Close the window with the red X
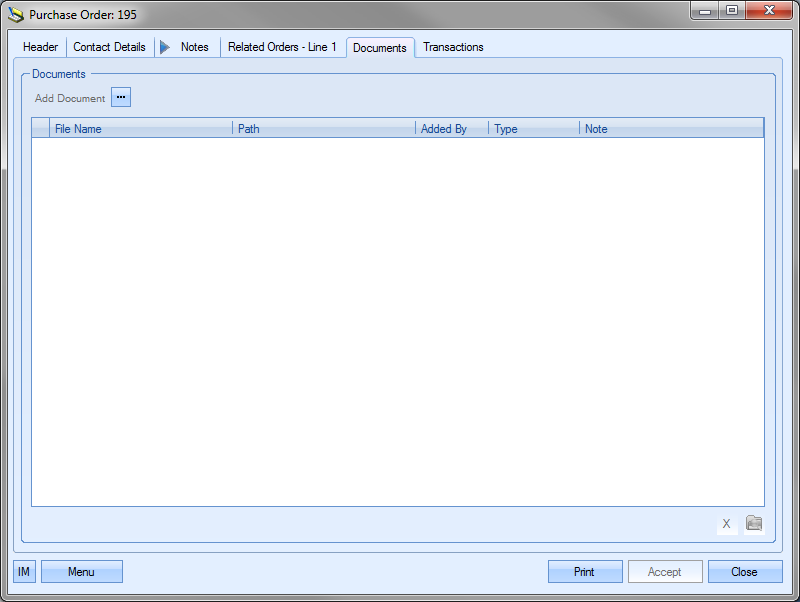The image size is (800, 602). (769, 10)
